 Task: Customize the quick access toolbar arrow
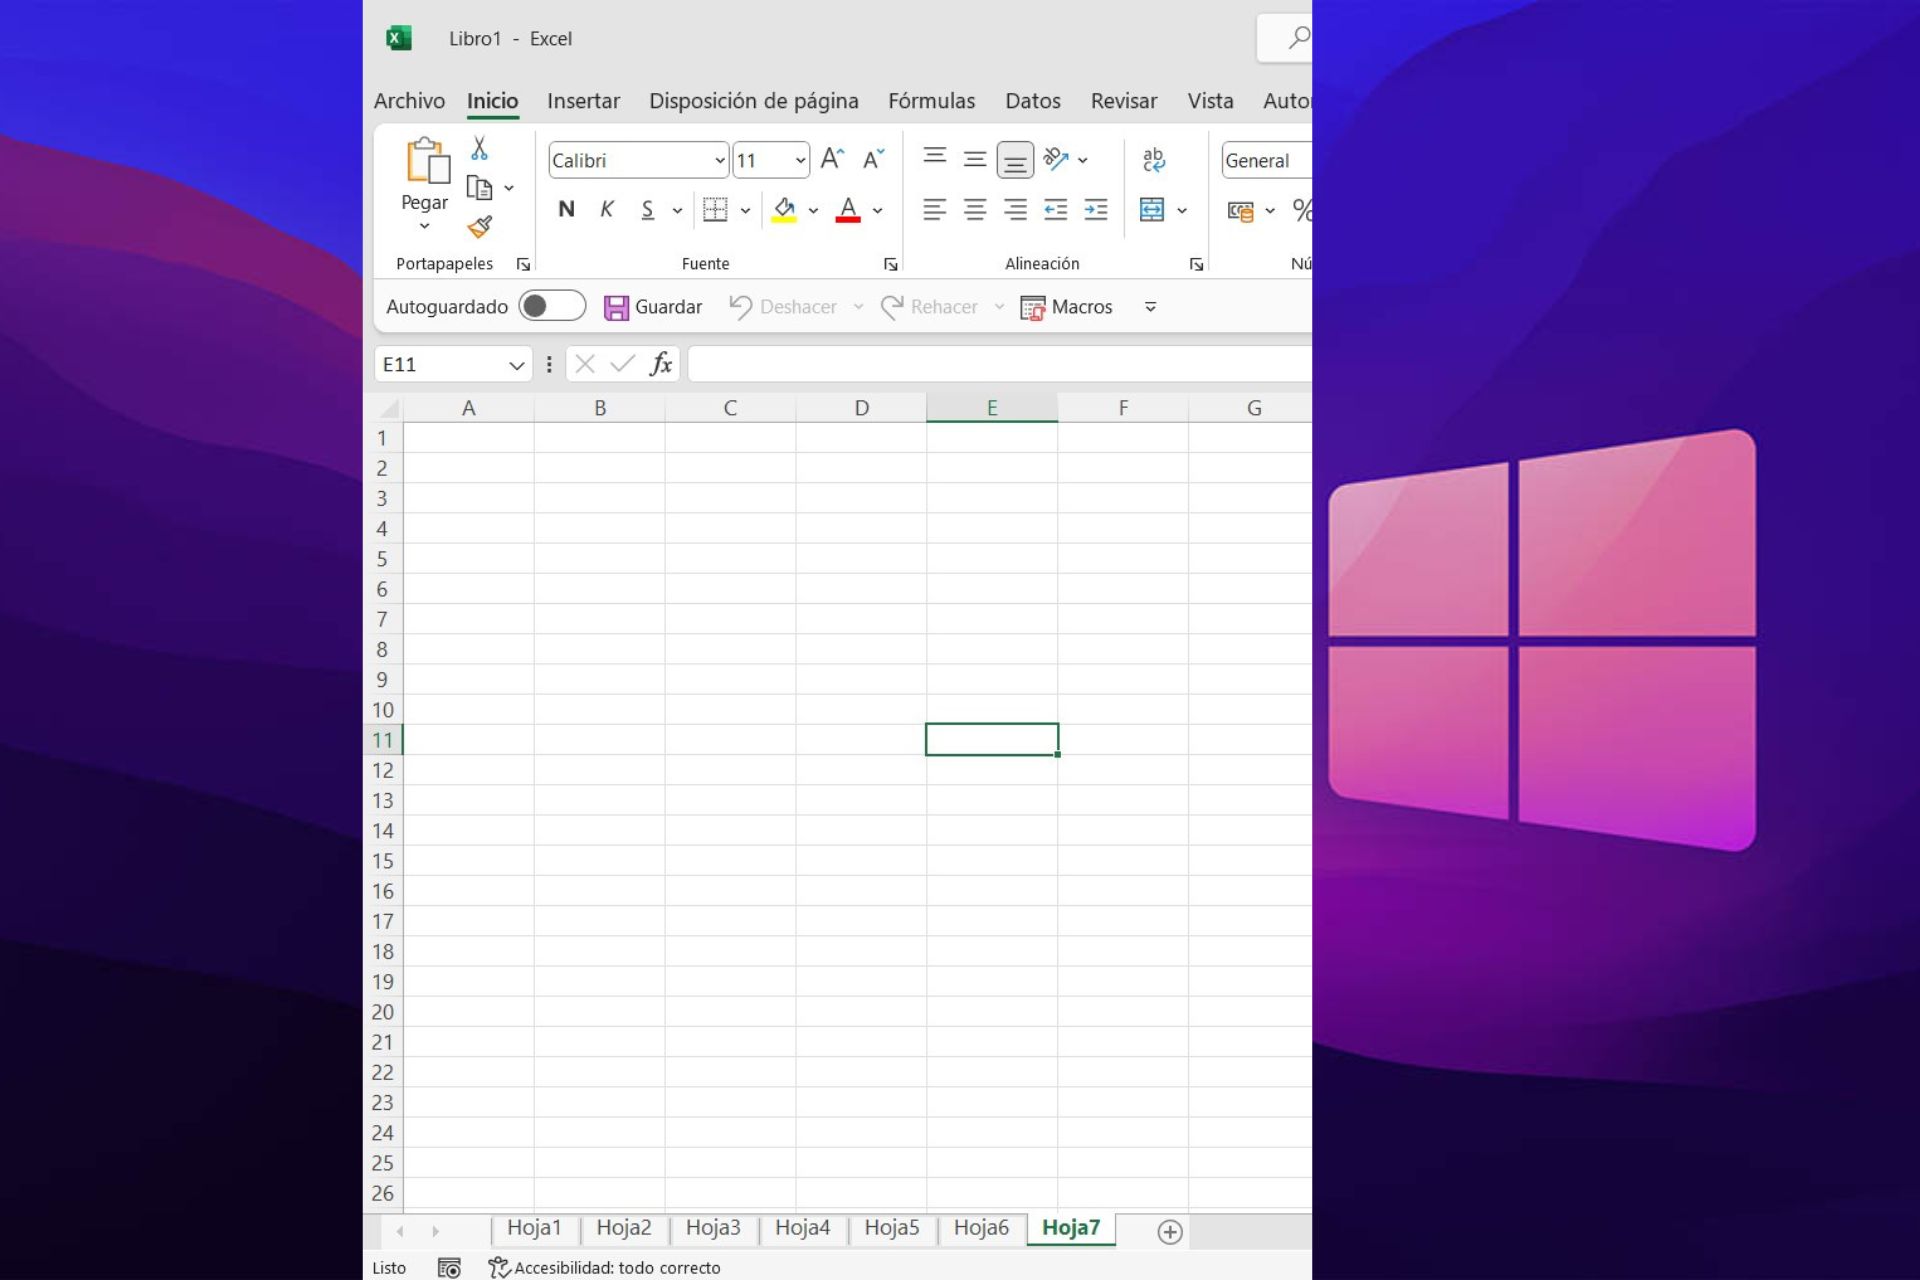pyautogui.click(x=1150, y=307)
